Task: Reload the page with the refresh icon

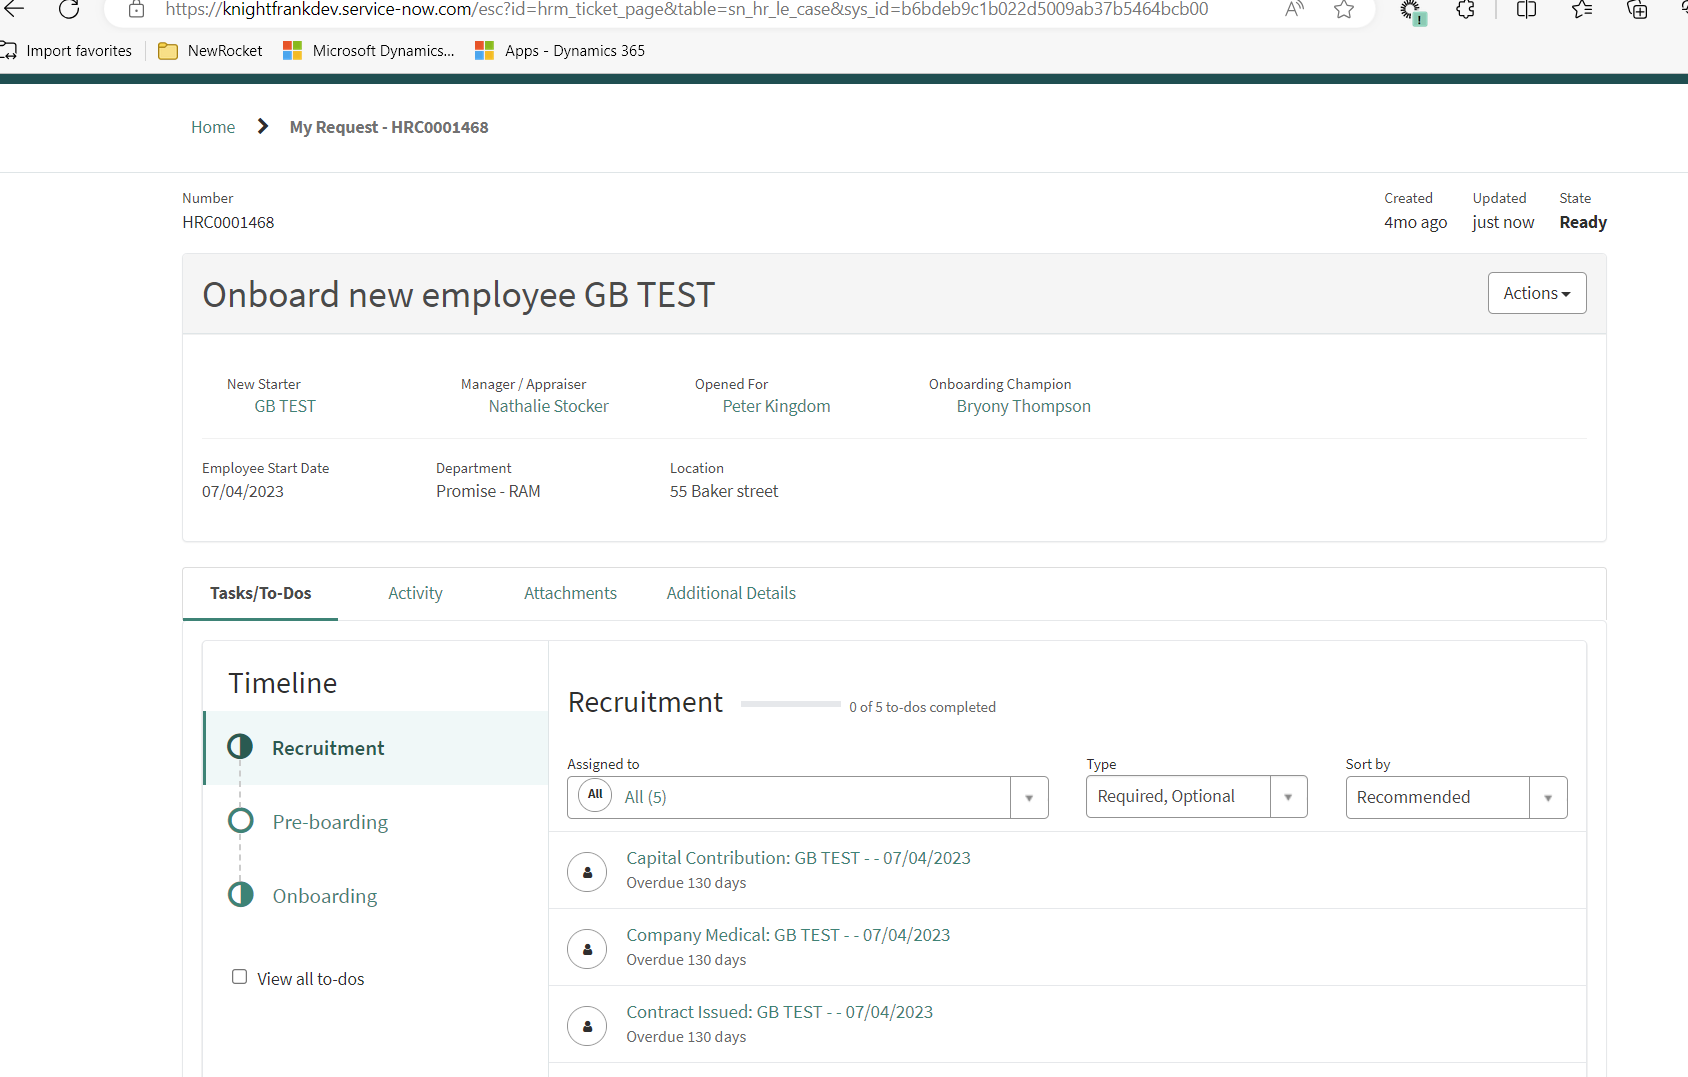Action: 69,10
